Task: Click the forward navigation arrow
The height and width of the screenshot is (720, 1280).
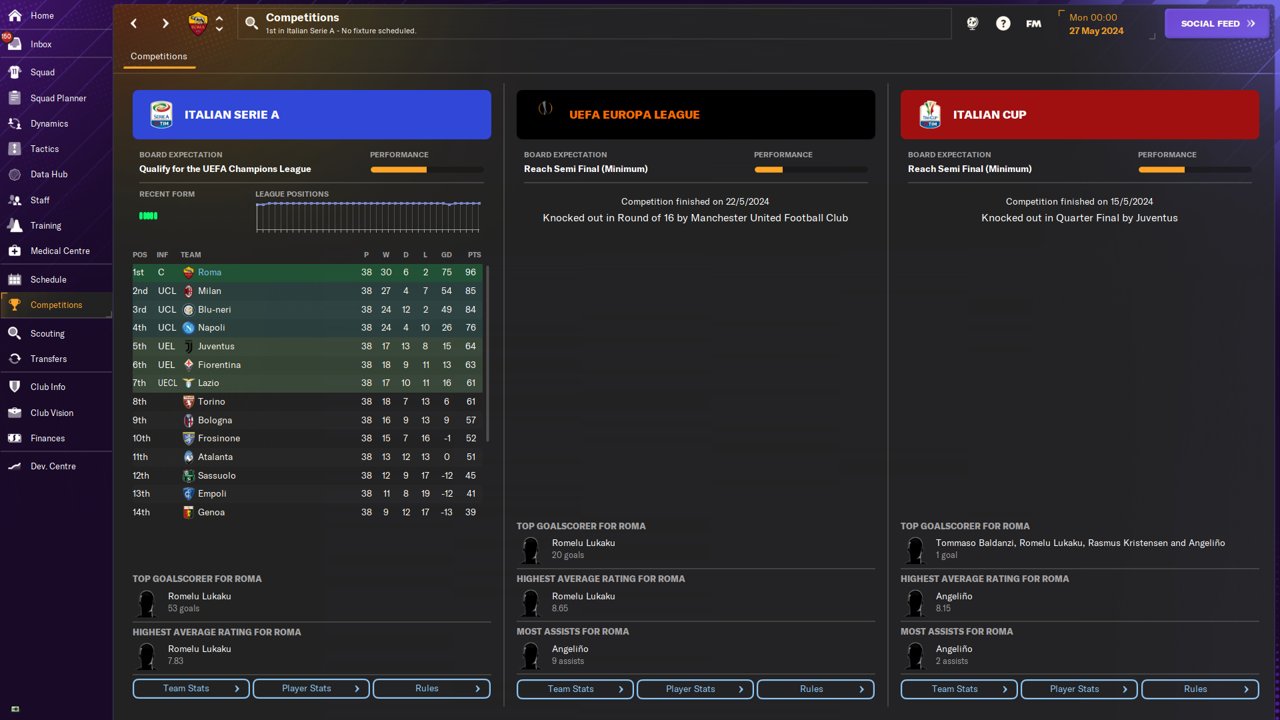Action: click(166, 23)
